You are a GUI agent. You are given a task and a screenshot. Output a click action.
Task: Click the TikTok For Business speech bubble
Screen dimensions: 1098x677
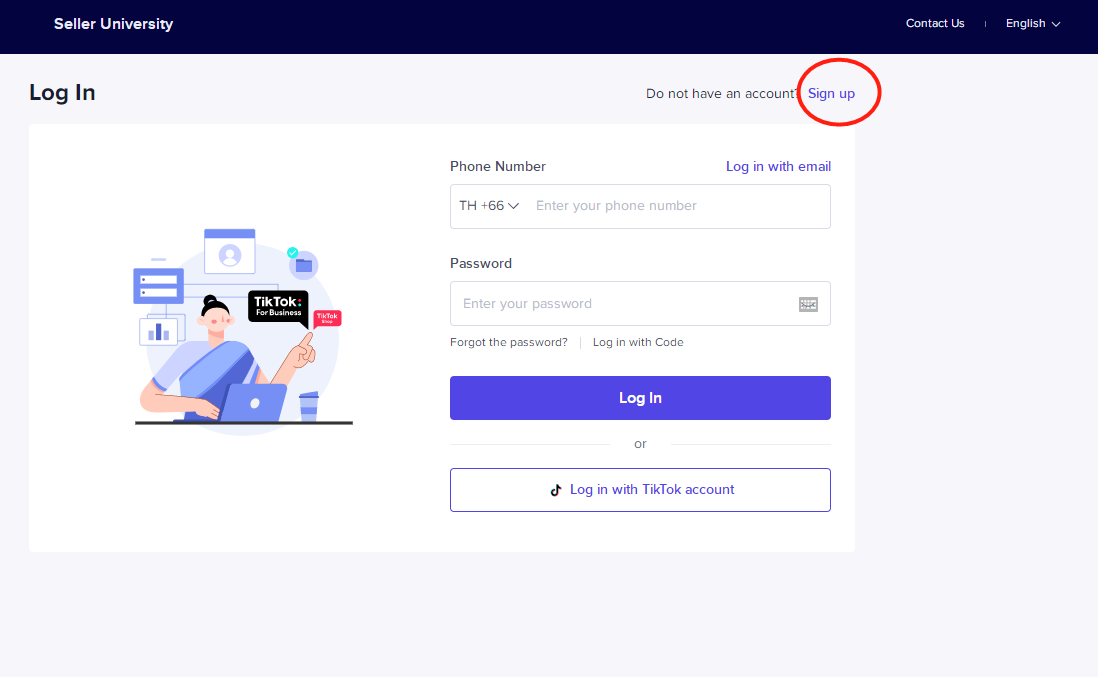click(x=278, y=307)
